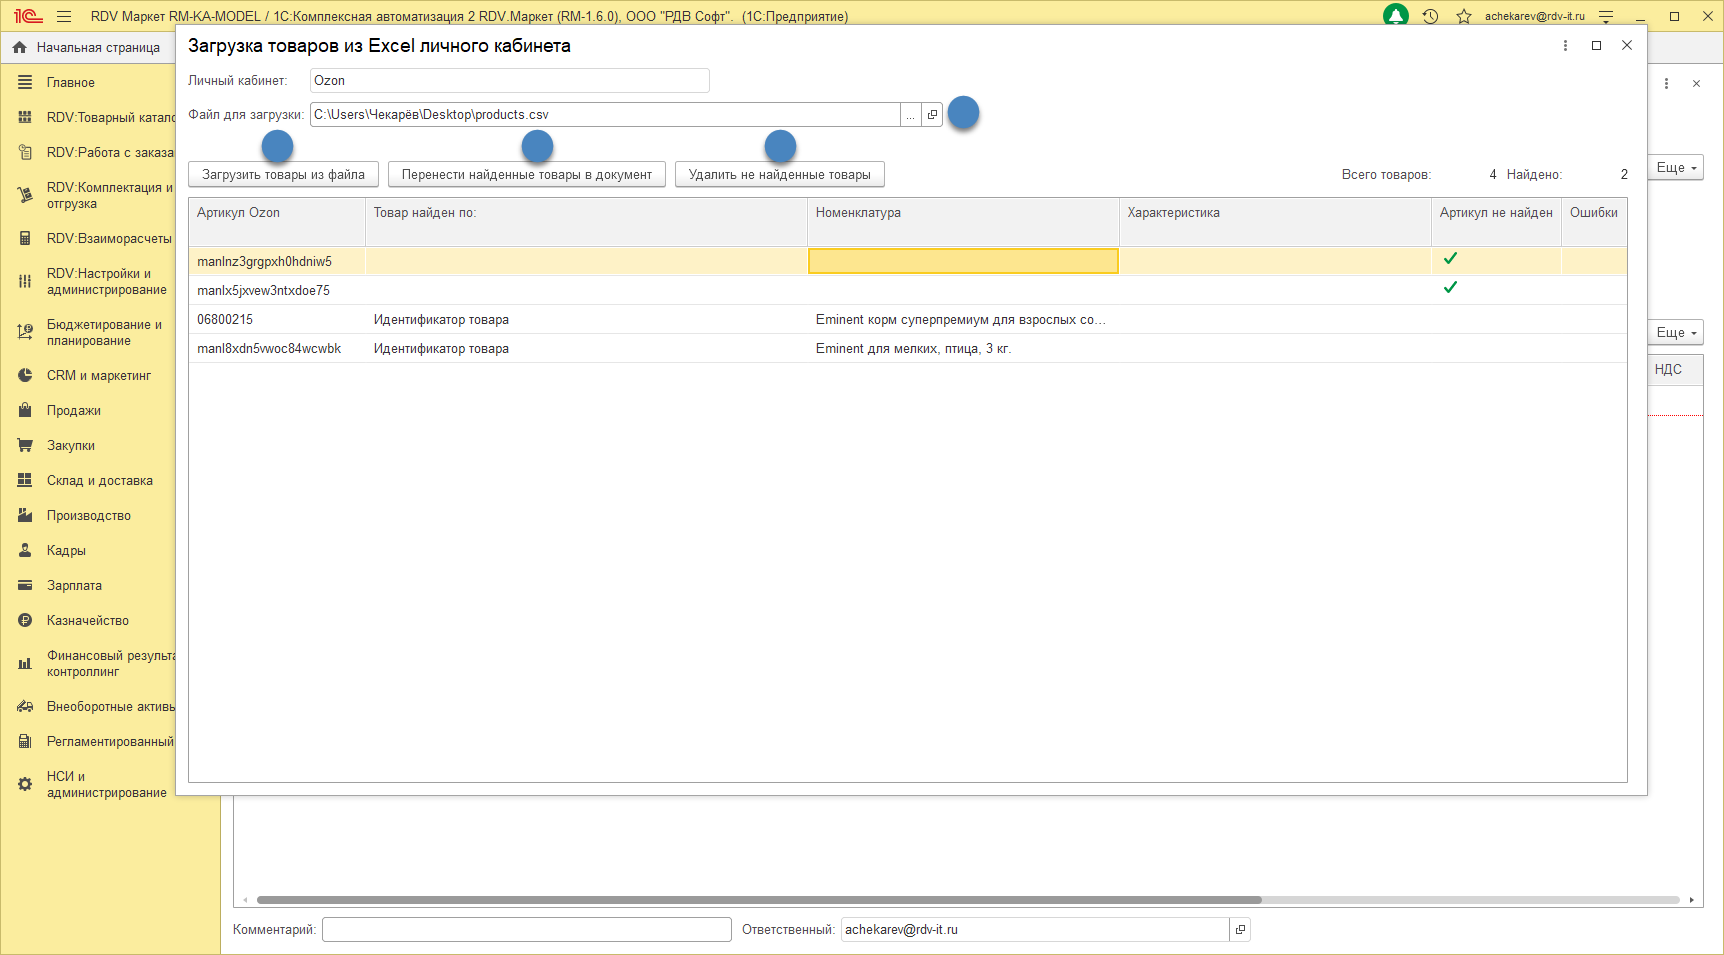
Task: Expand the lower Еще dropdown above НДС
Action: click(x=1676, y=333)
